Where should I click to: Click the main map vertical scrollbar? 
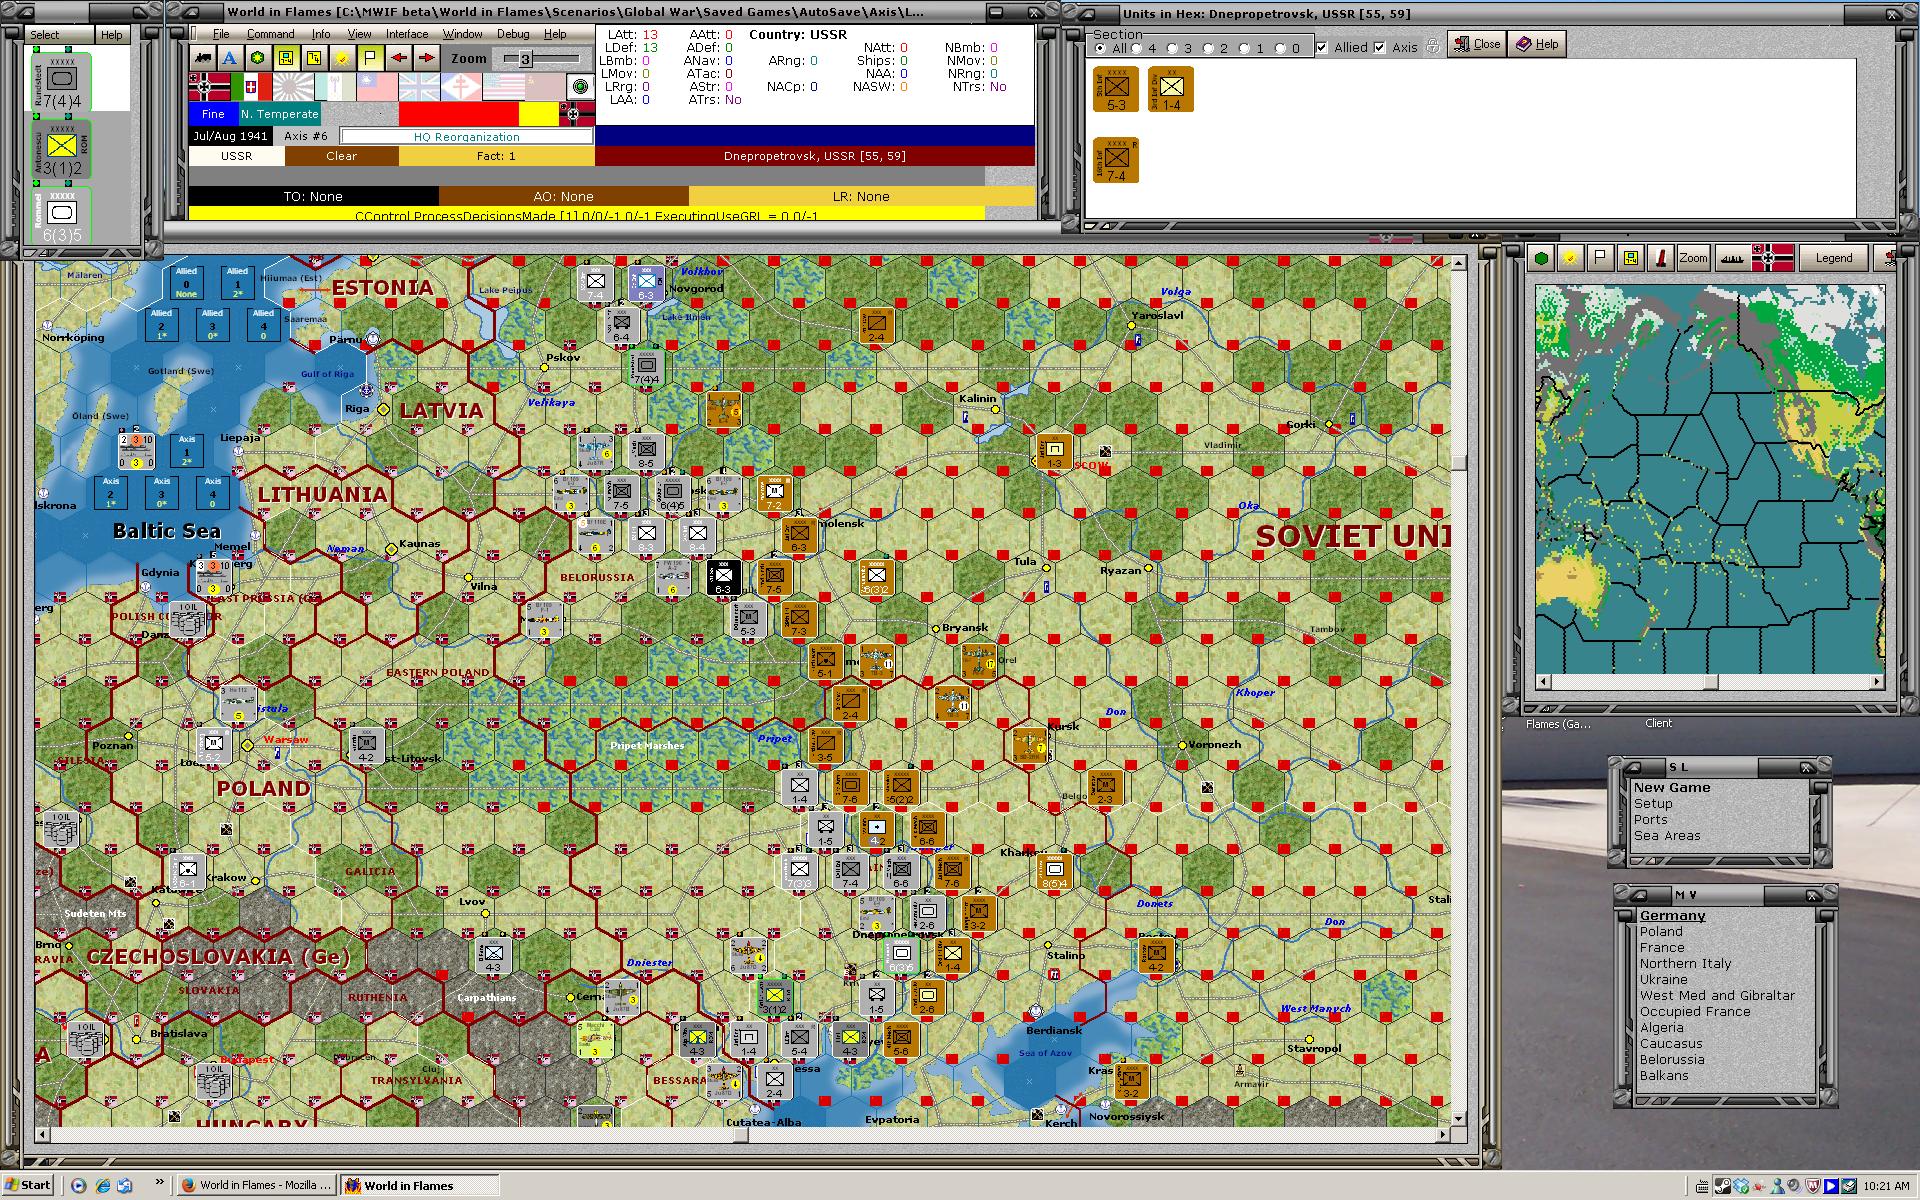(1458, 690)
